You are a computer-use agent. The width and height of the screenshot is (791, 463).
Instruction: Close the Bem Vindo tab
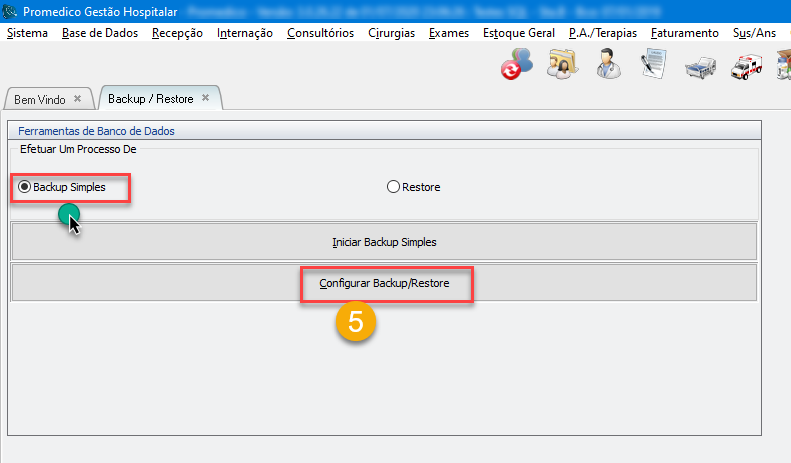77,99
